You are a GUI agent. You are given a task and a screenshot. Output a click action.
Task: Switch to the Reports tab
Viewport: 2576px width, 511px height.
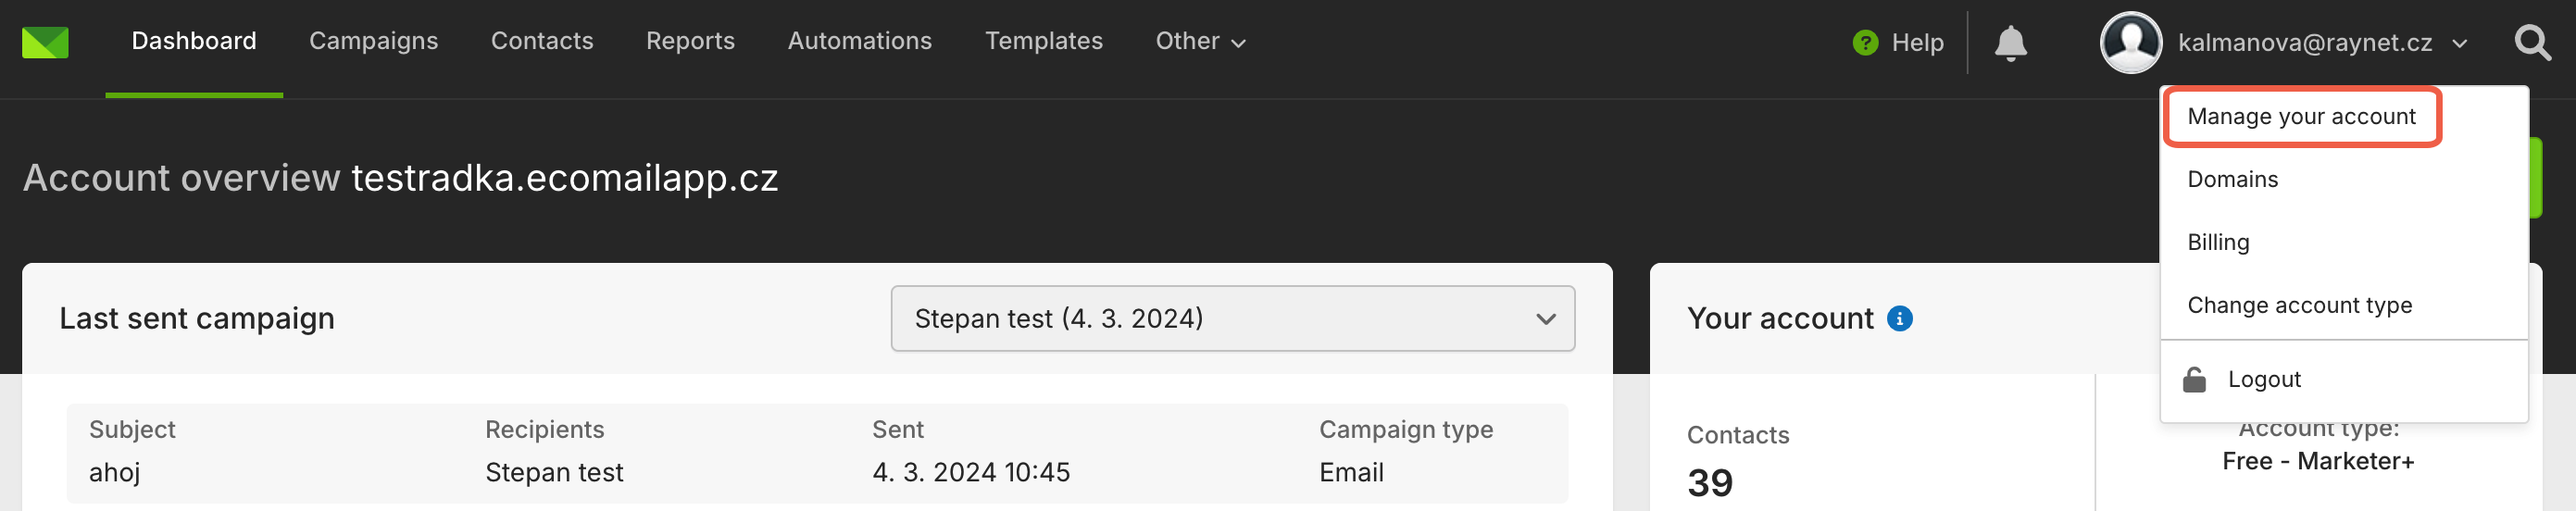690,41
